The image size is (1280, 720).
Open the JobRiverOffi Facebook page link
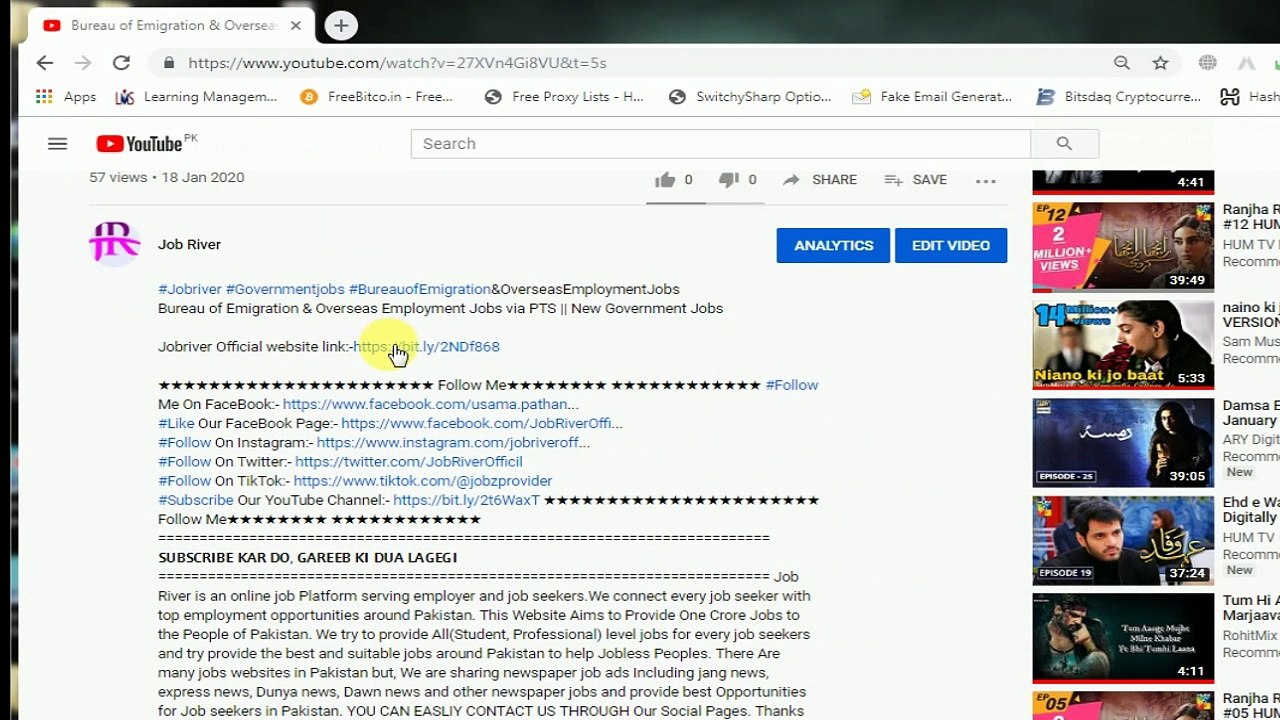(482, 423)
